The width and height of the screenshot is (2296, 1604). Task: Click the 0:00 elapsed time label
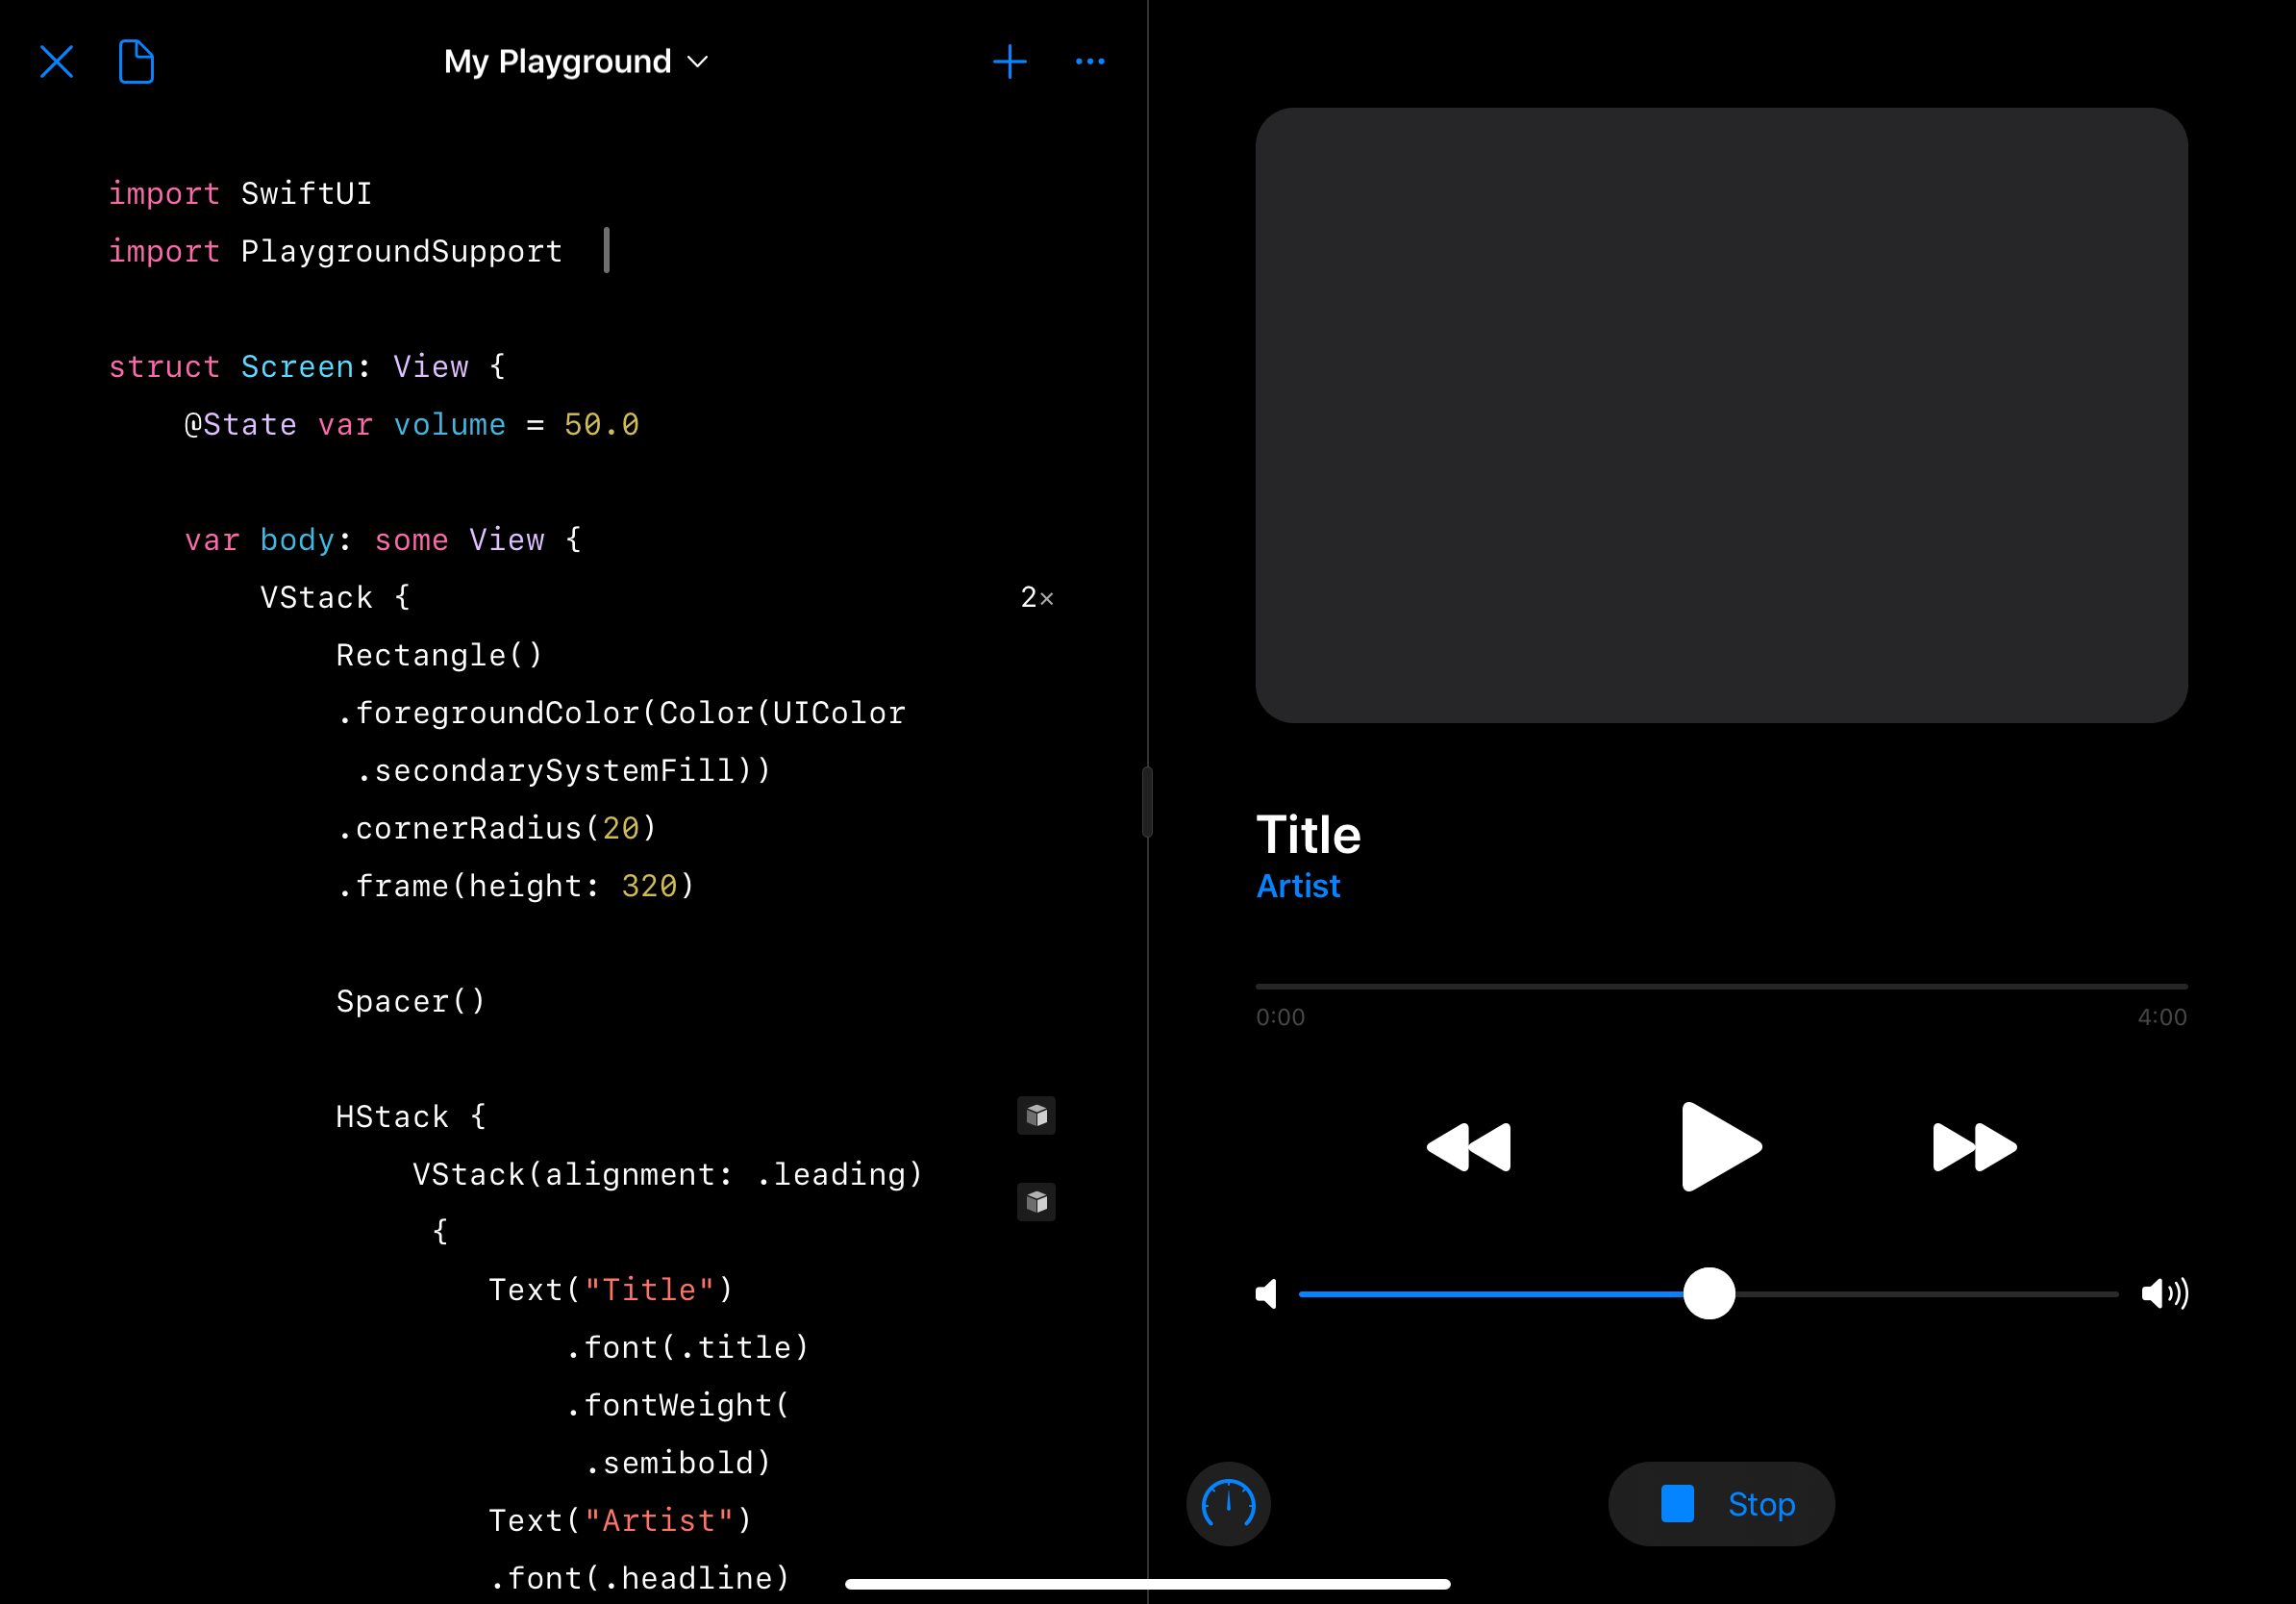click(1280, 1017)
